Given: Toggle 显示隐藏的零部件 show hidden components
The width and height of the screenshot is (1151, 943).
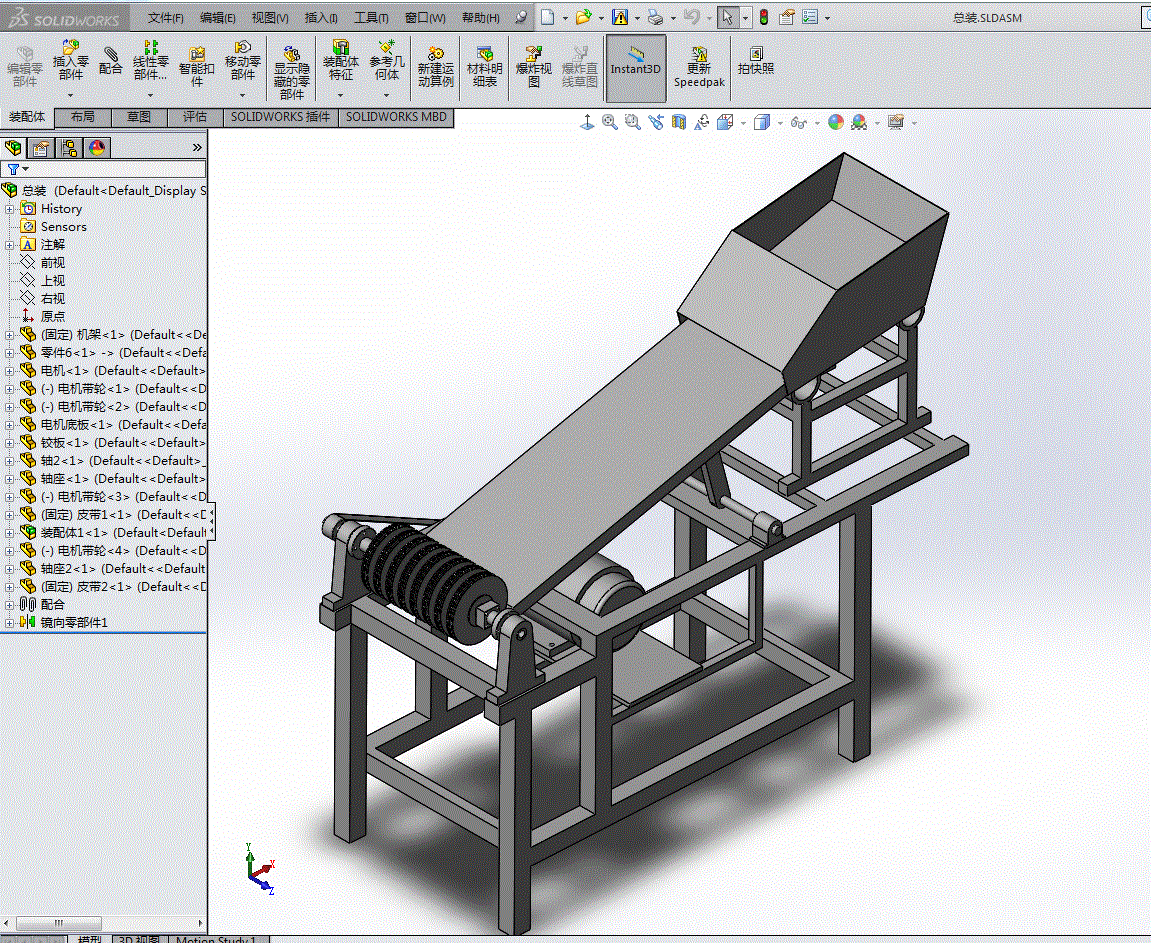Looking at the screenshot, I should tap(291, 72).
